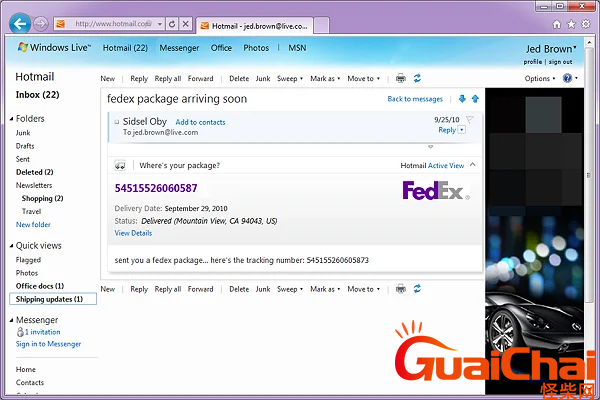Go to next message with down arrow
Screen dimensions: 600x400
(x=462, y=99)
